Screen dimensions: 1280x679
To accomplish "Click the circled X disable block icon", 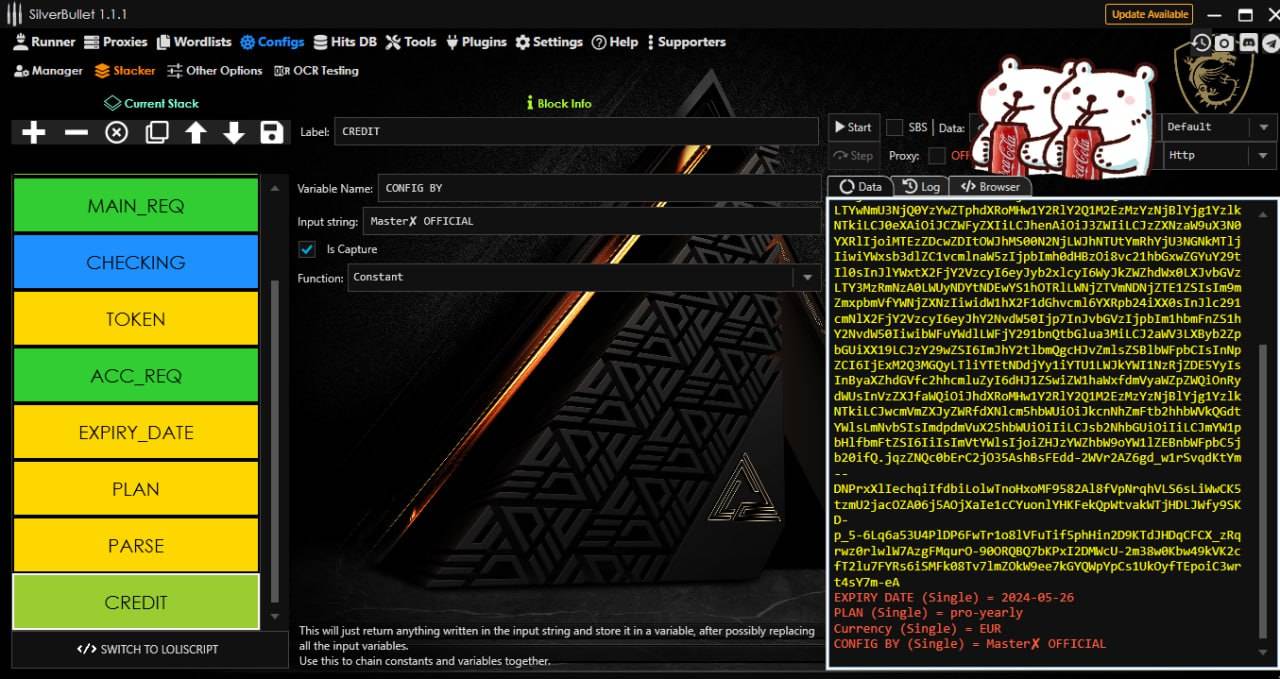I will (117, 132).
